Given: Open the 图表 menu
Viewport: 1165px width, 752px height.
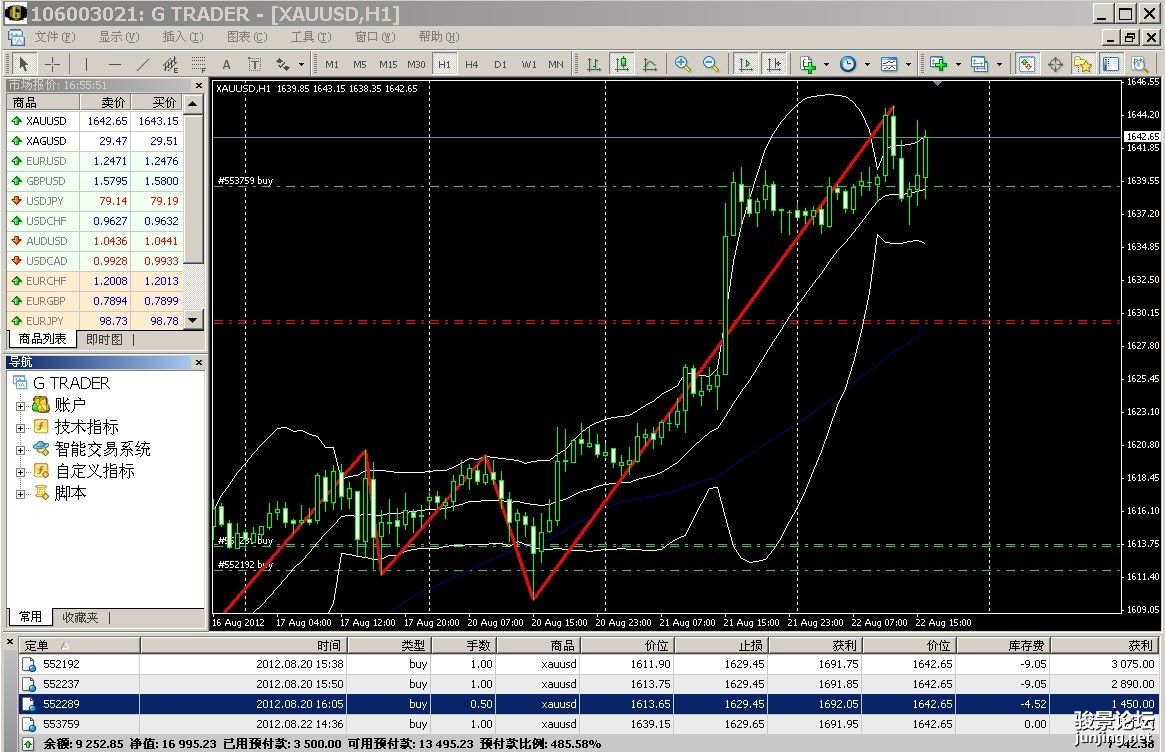Looking at the screenshot, I should pyautogui.click(x=247, y=36).
